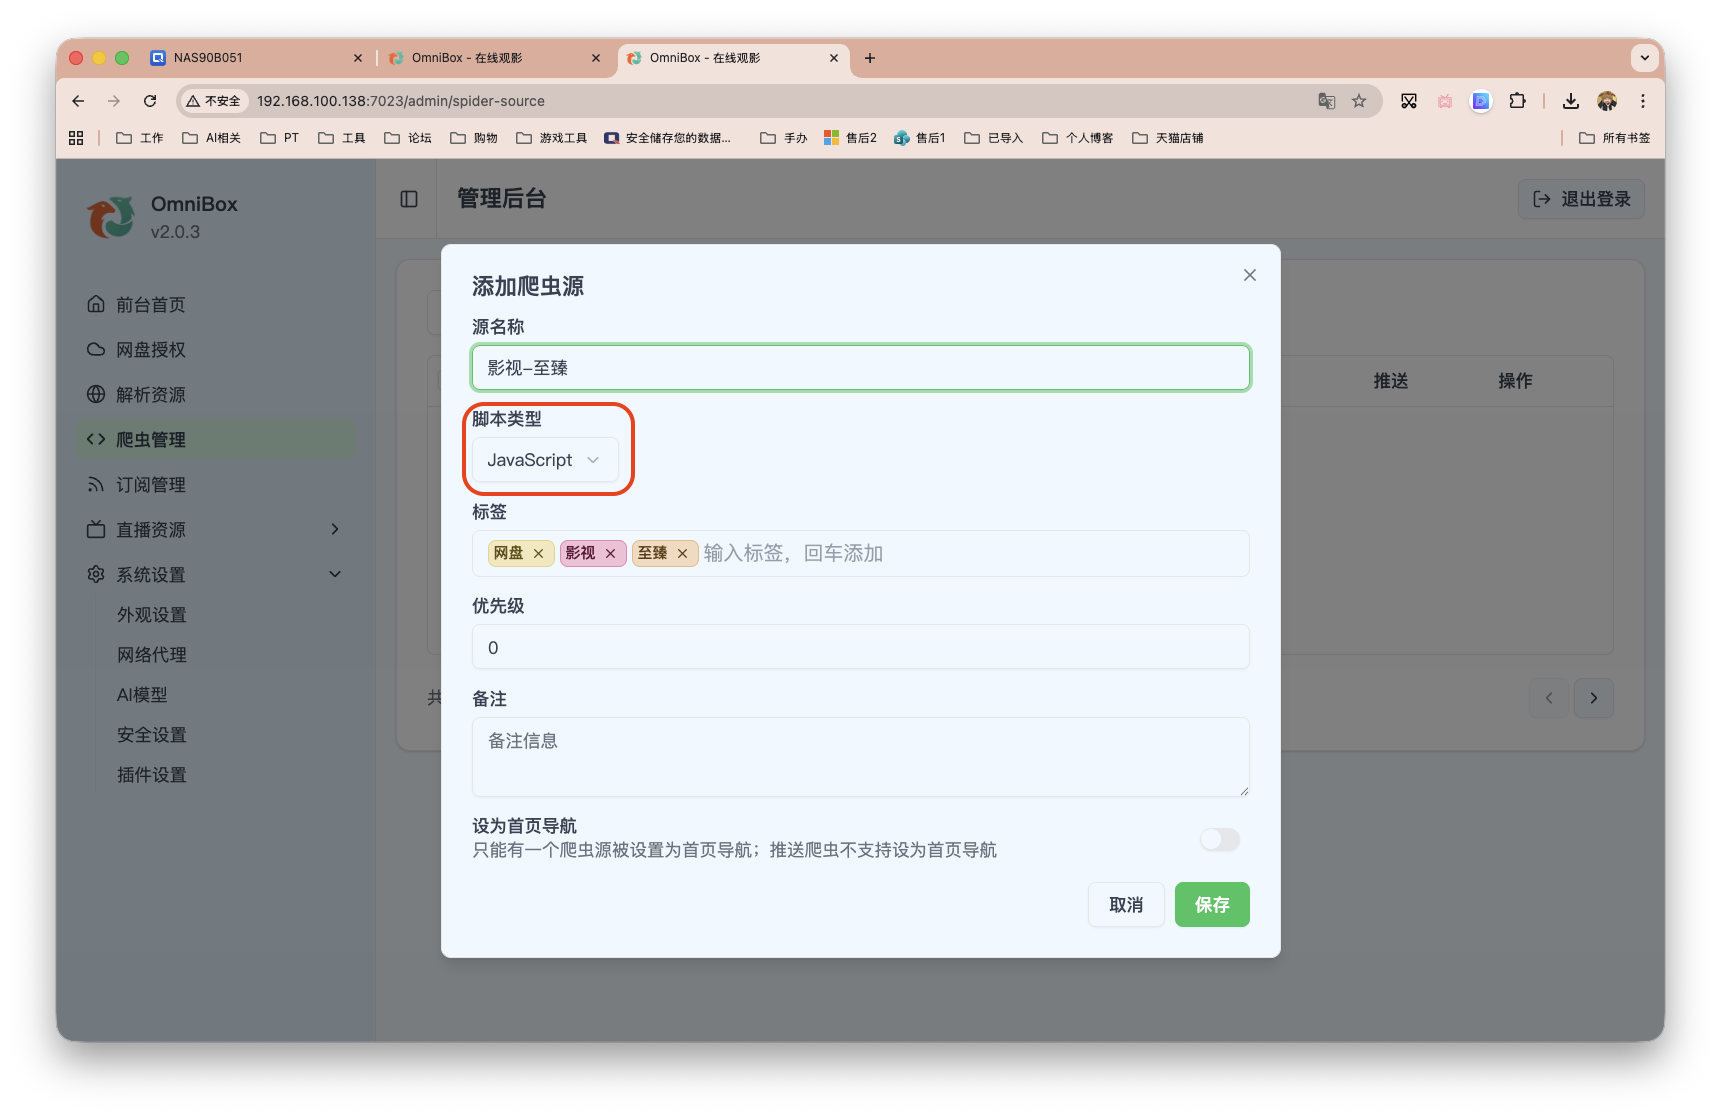The width and height of the screenshot is (1721, 1116).
Task: Select 网盘授权 cloud icon in sidebar
Action: point(95,349)
